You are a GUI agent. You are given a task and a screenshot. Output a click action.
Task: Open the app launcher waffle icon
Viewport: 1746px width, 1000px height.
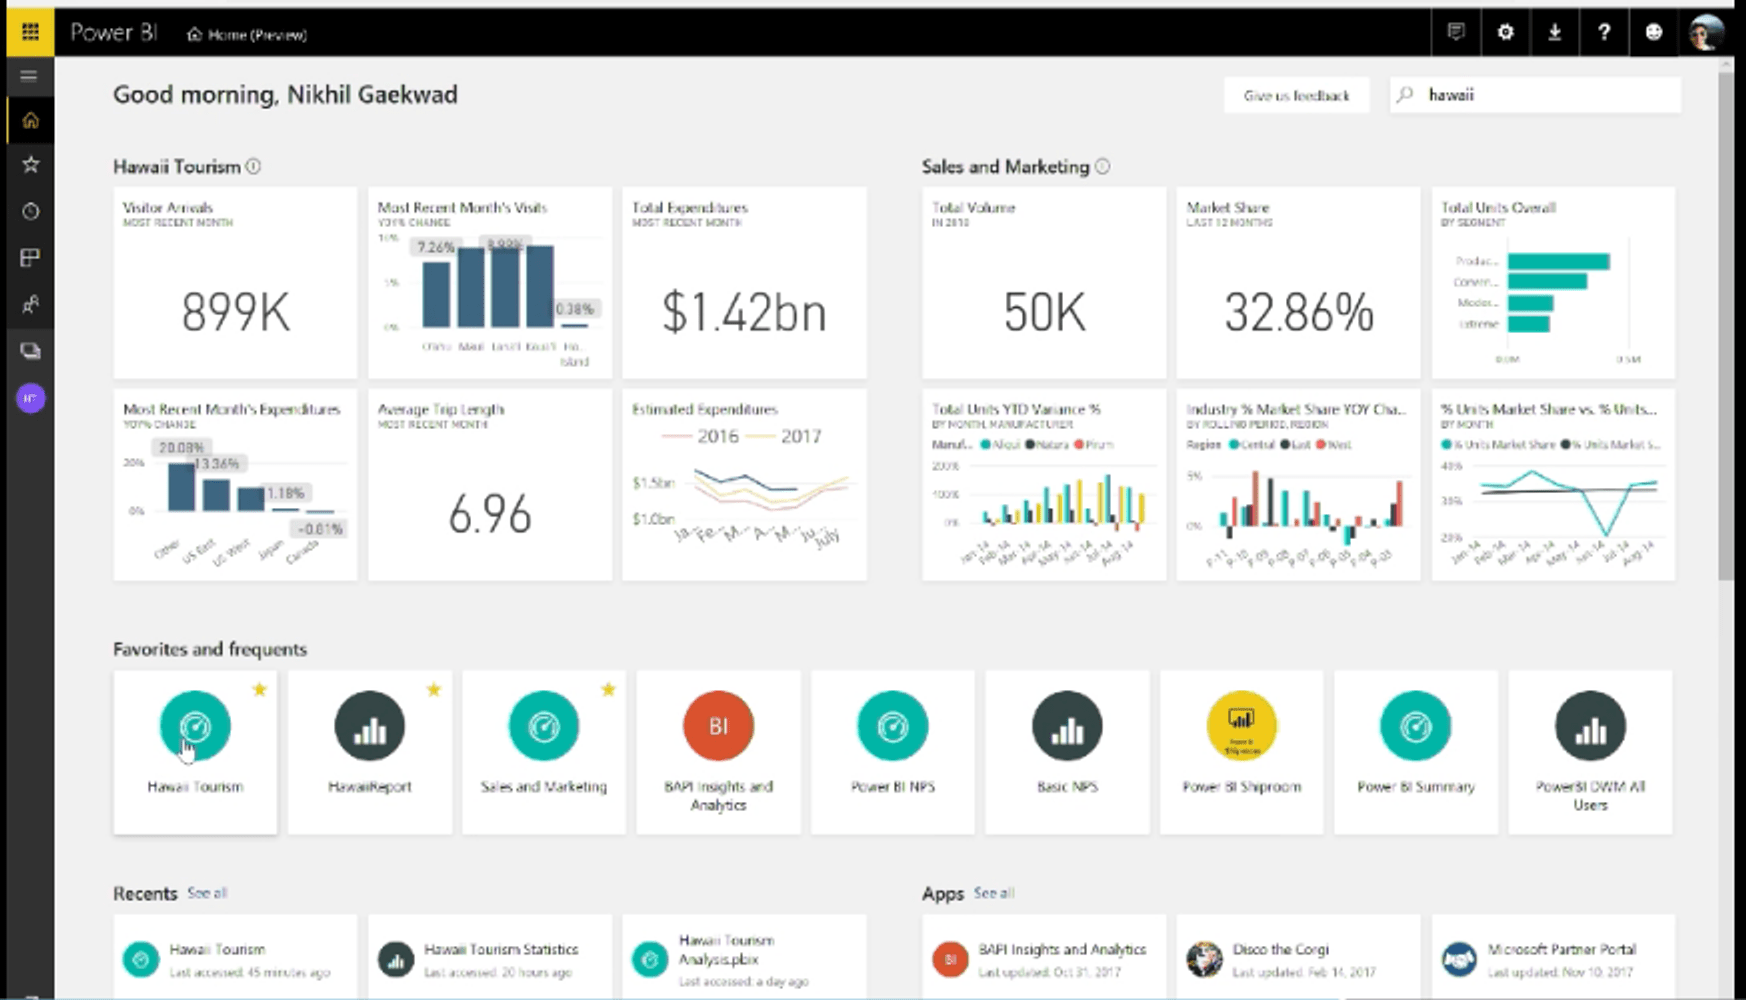point(30,32)
